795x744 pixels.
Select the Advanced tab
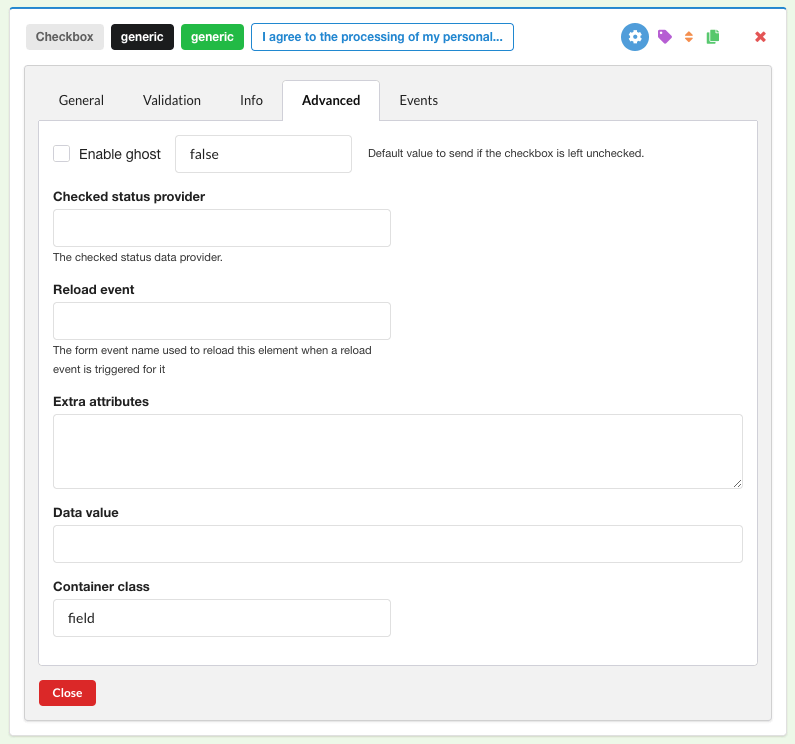pyautogui.click(x=331, y=100)
